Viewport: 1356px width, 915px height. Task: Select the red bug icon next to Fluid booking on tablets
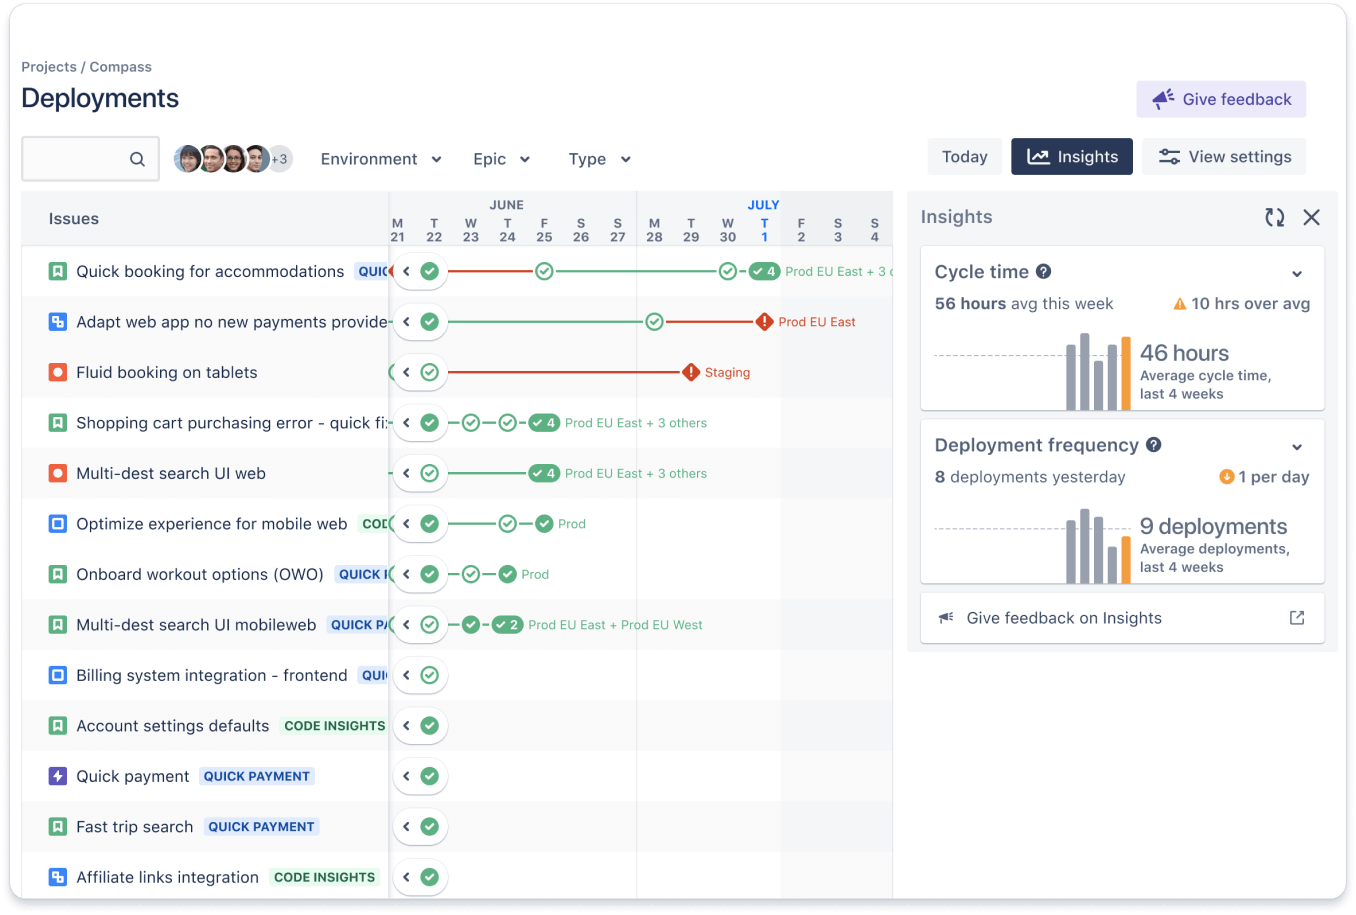57,372
